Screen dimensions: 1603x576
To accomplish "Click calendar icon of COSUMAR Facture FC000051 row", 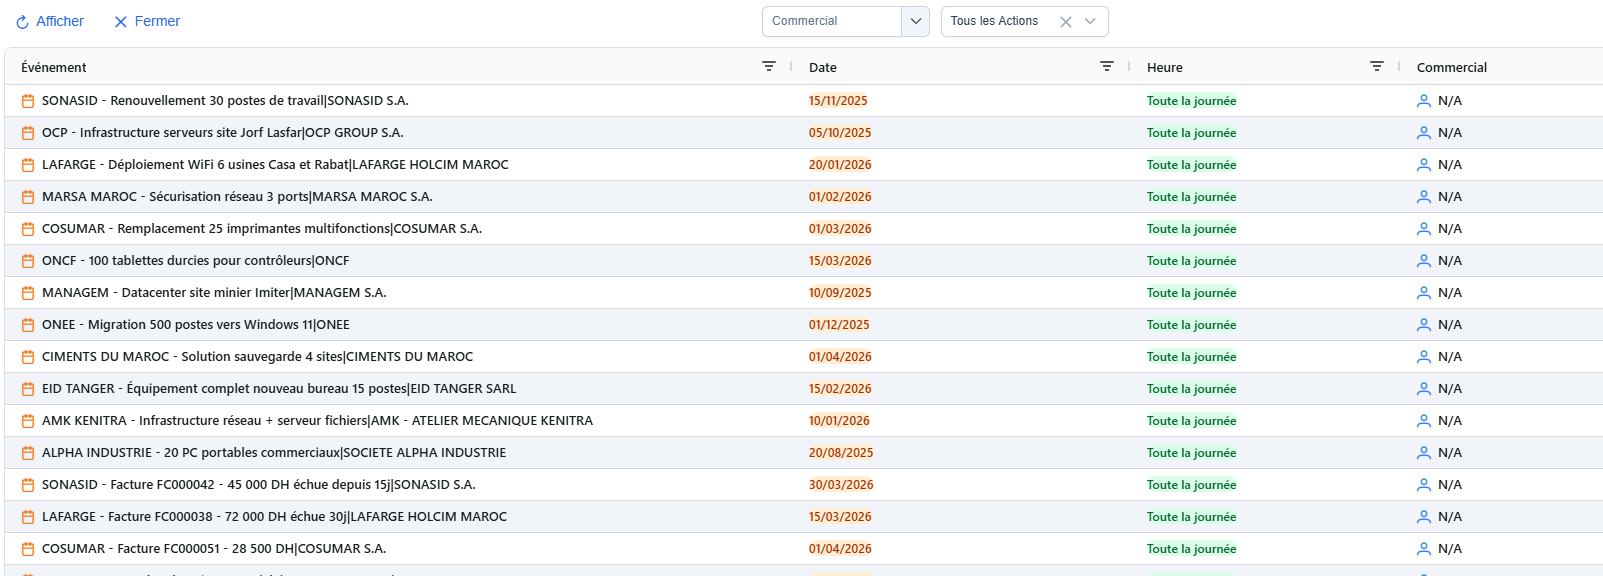I will (x=28, y=549).
